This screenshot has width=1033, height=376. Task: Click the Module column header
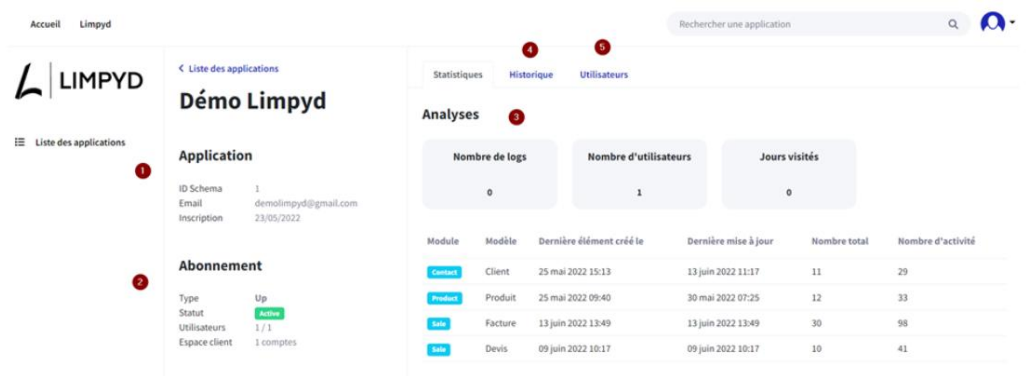point(443,242)
